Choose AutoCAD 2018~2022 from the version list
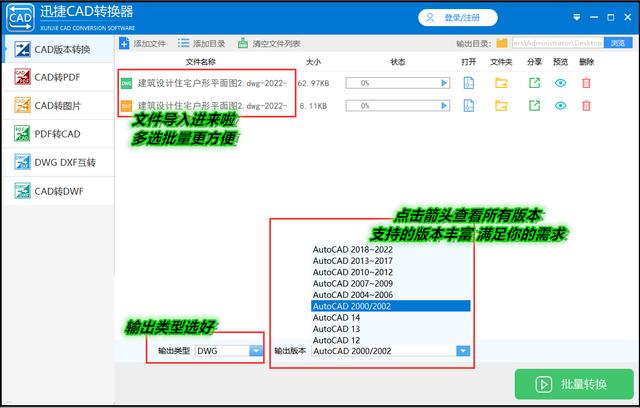The image size is (640, 408). coord(352,248)
